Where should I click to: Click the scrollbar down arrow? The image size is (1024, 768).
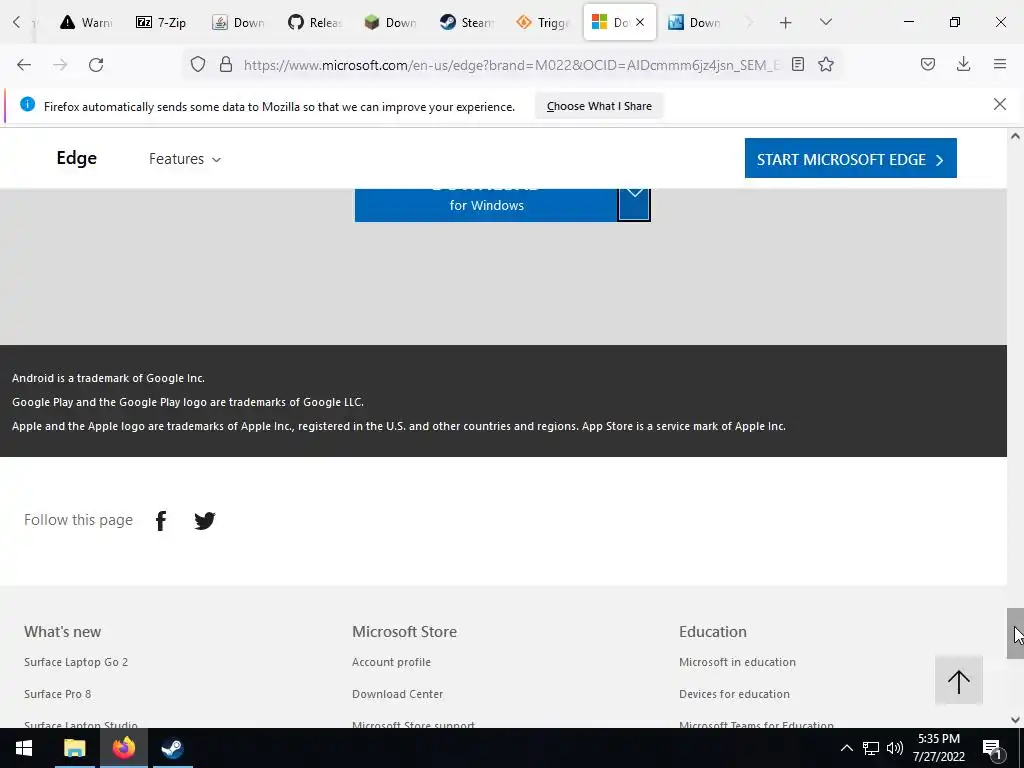[x=1015, y=720]
